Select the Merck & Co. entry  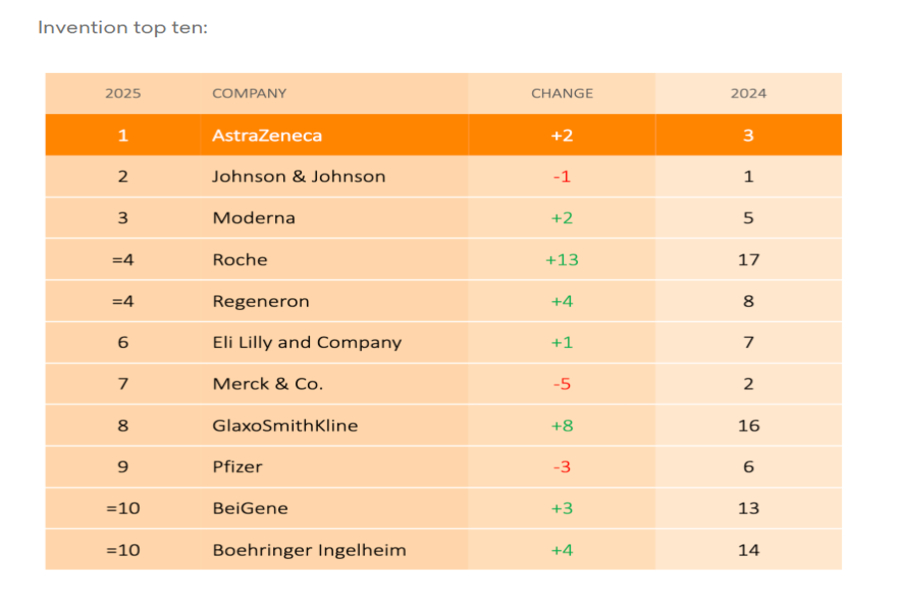[267, 384]
